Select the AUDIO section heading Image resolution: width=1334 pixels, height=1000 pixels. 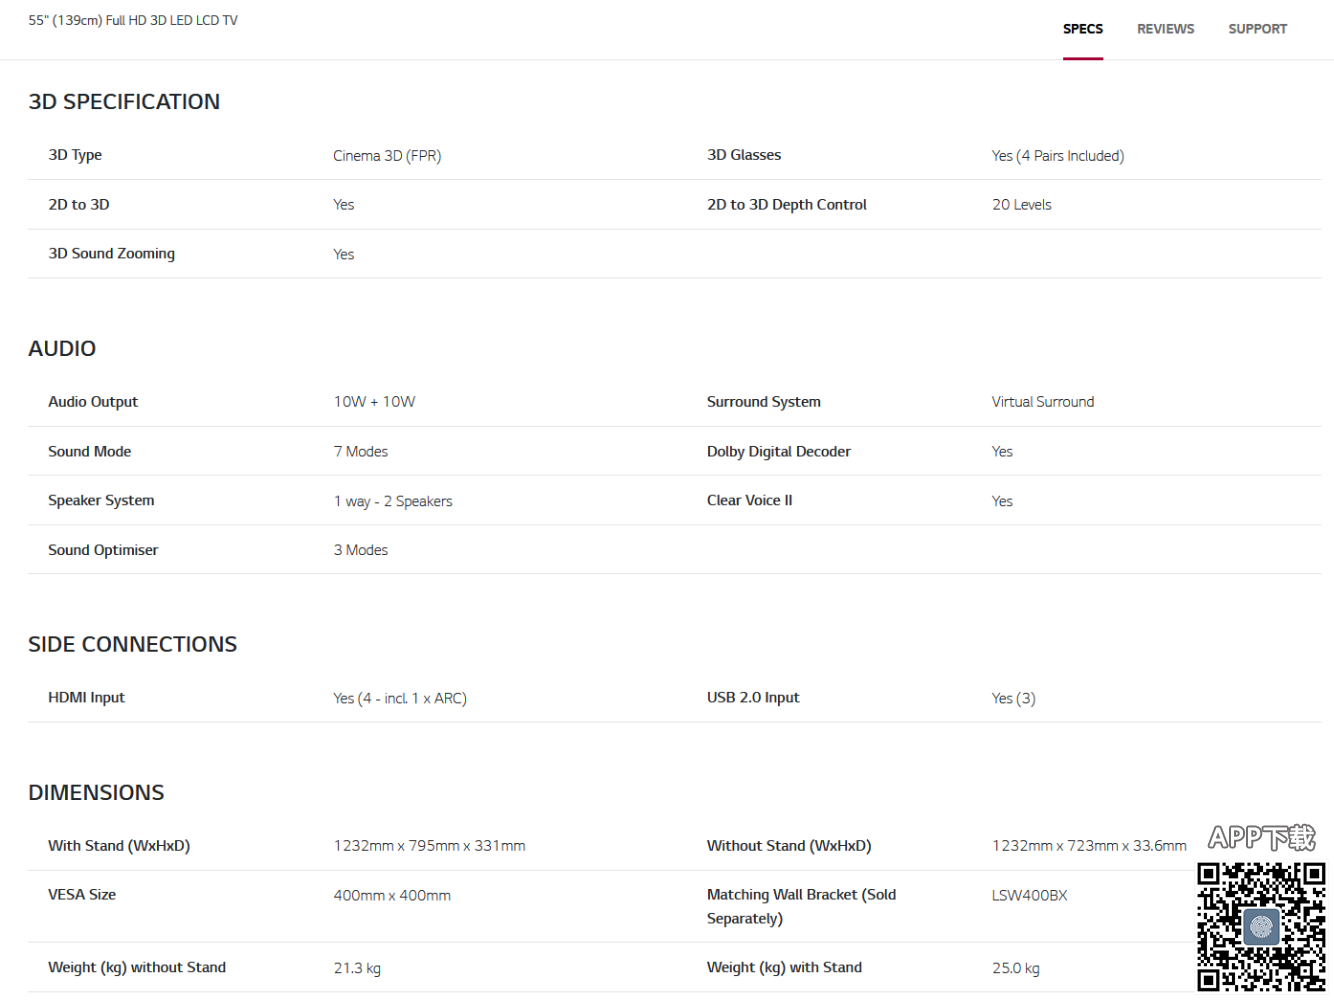click(x=62, y=349)
